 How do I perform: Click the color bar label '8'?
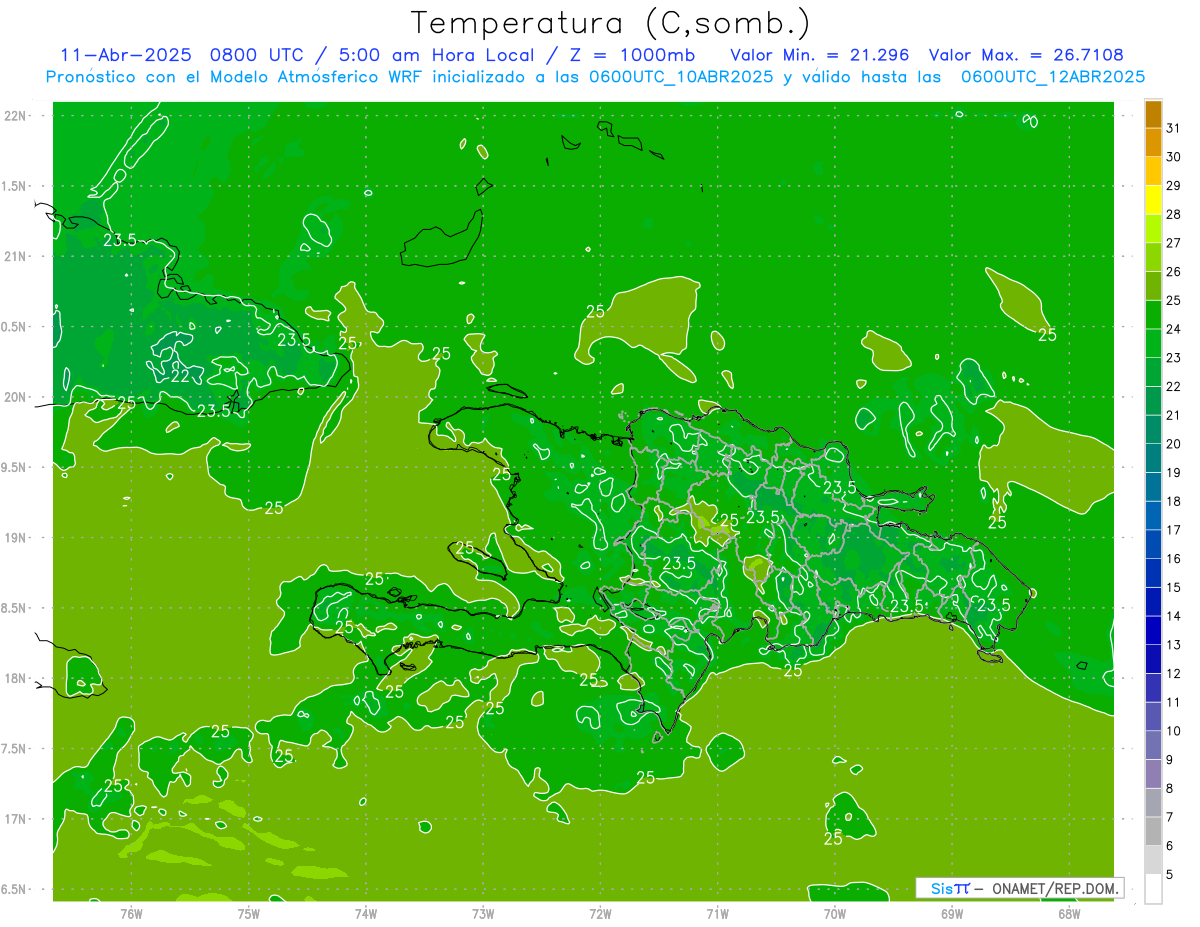[1170, 788]
